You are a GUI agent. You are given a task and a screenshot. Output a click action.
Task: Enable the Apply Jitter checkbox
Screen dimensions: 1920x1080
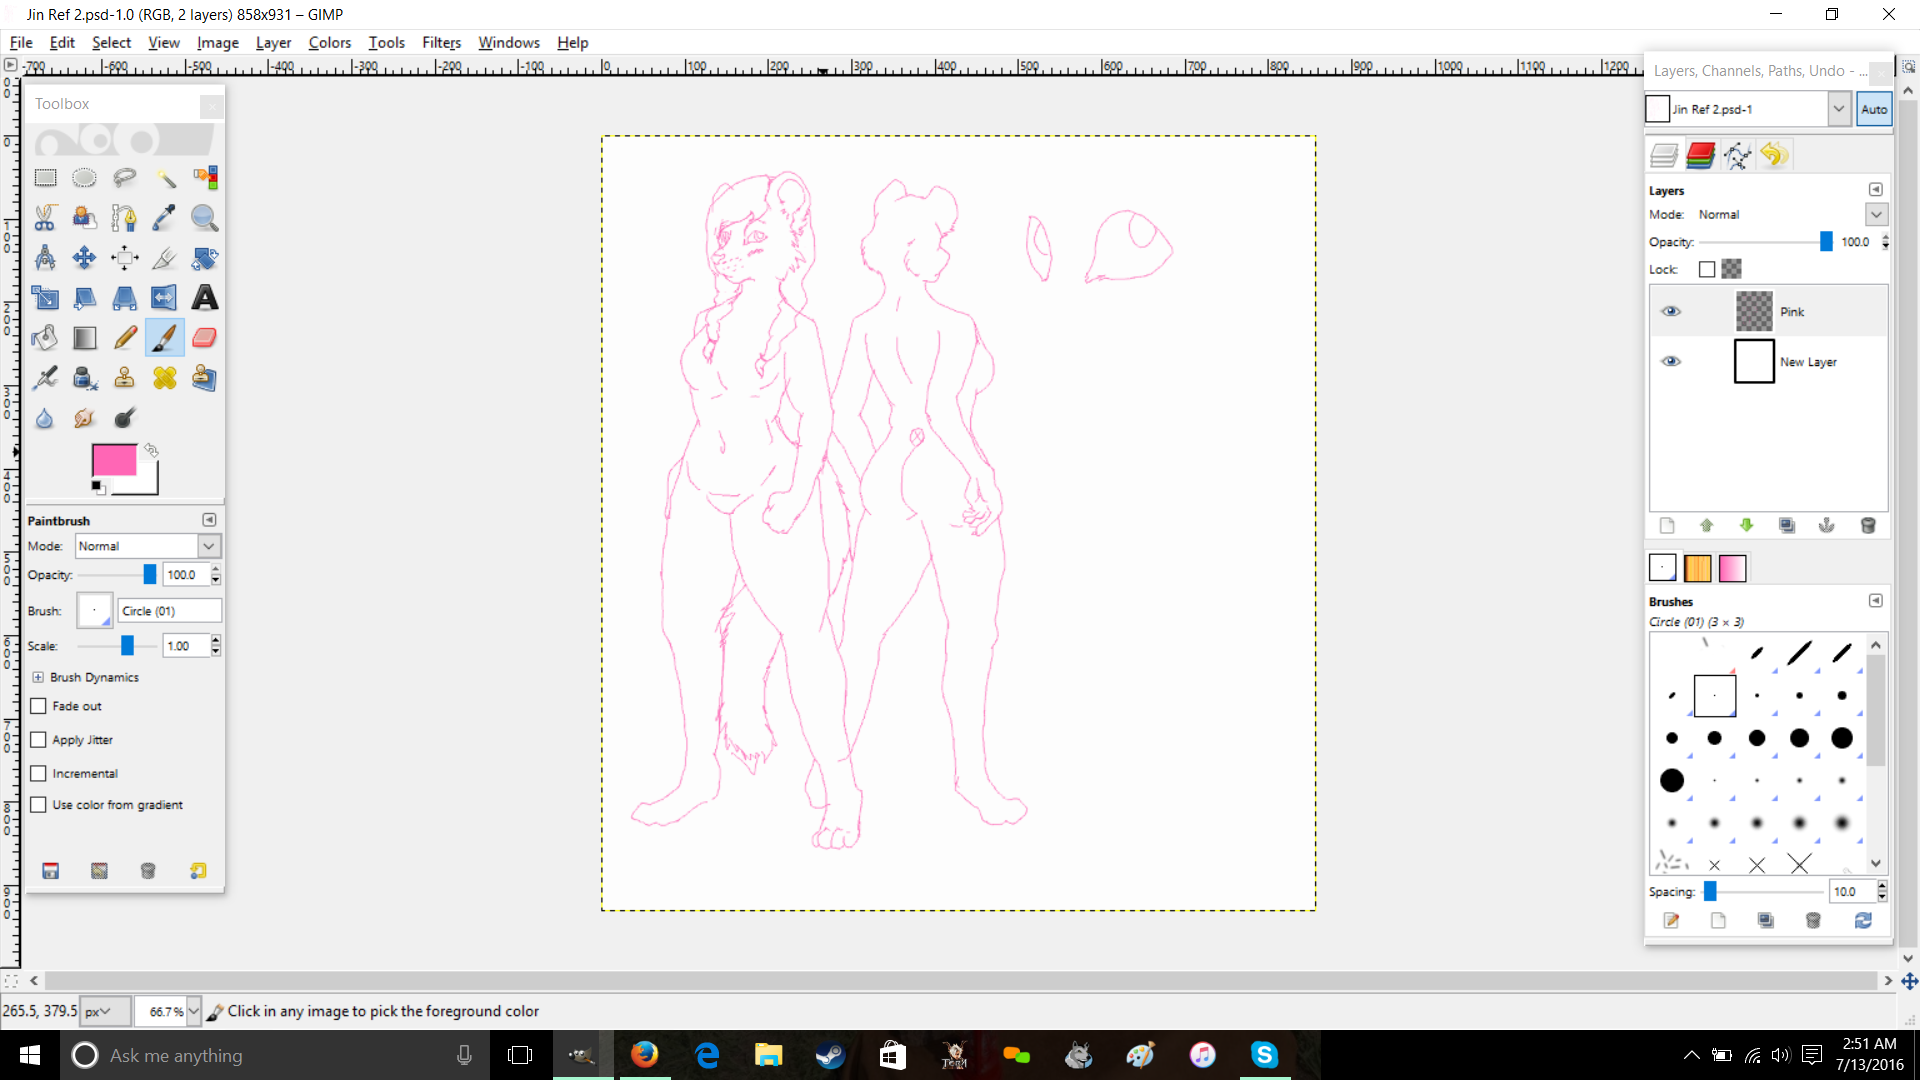(x=39, y=740)
